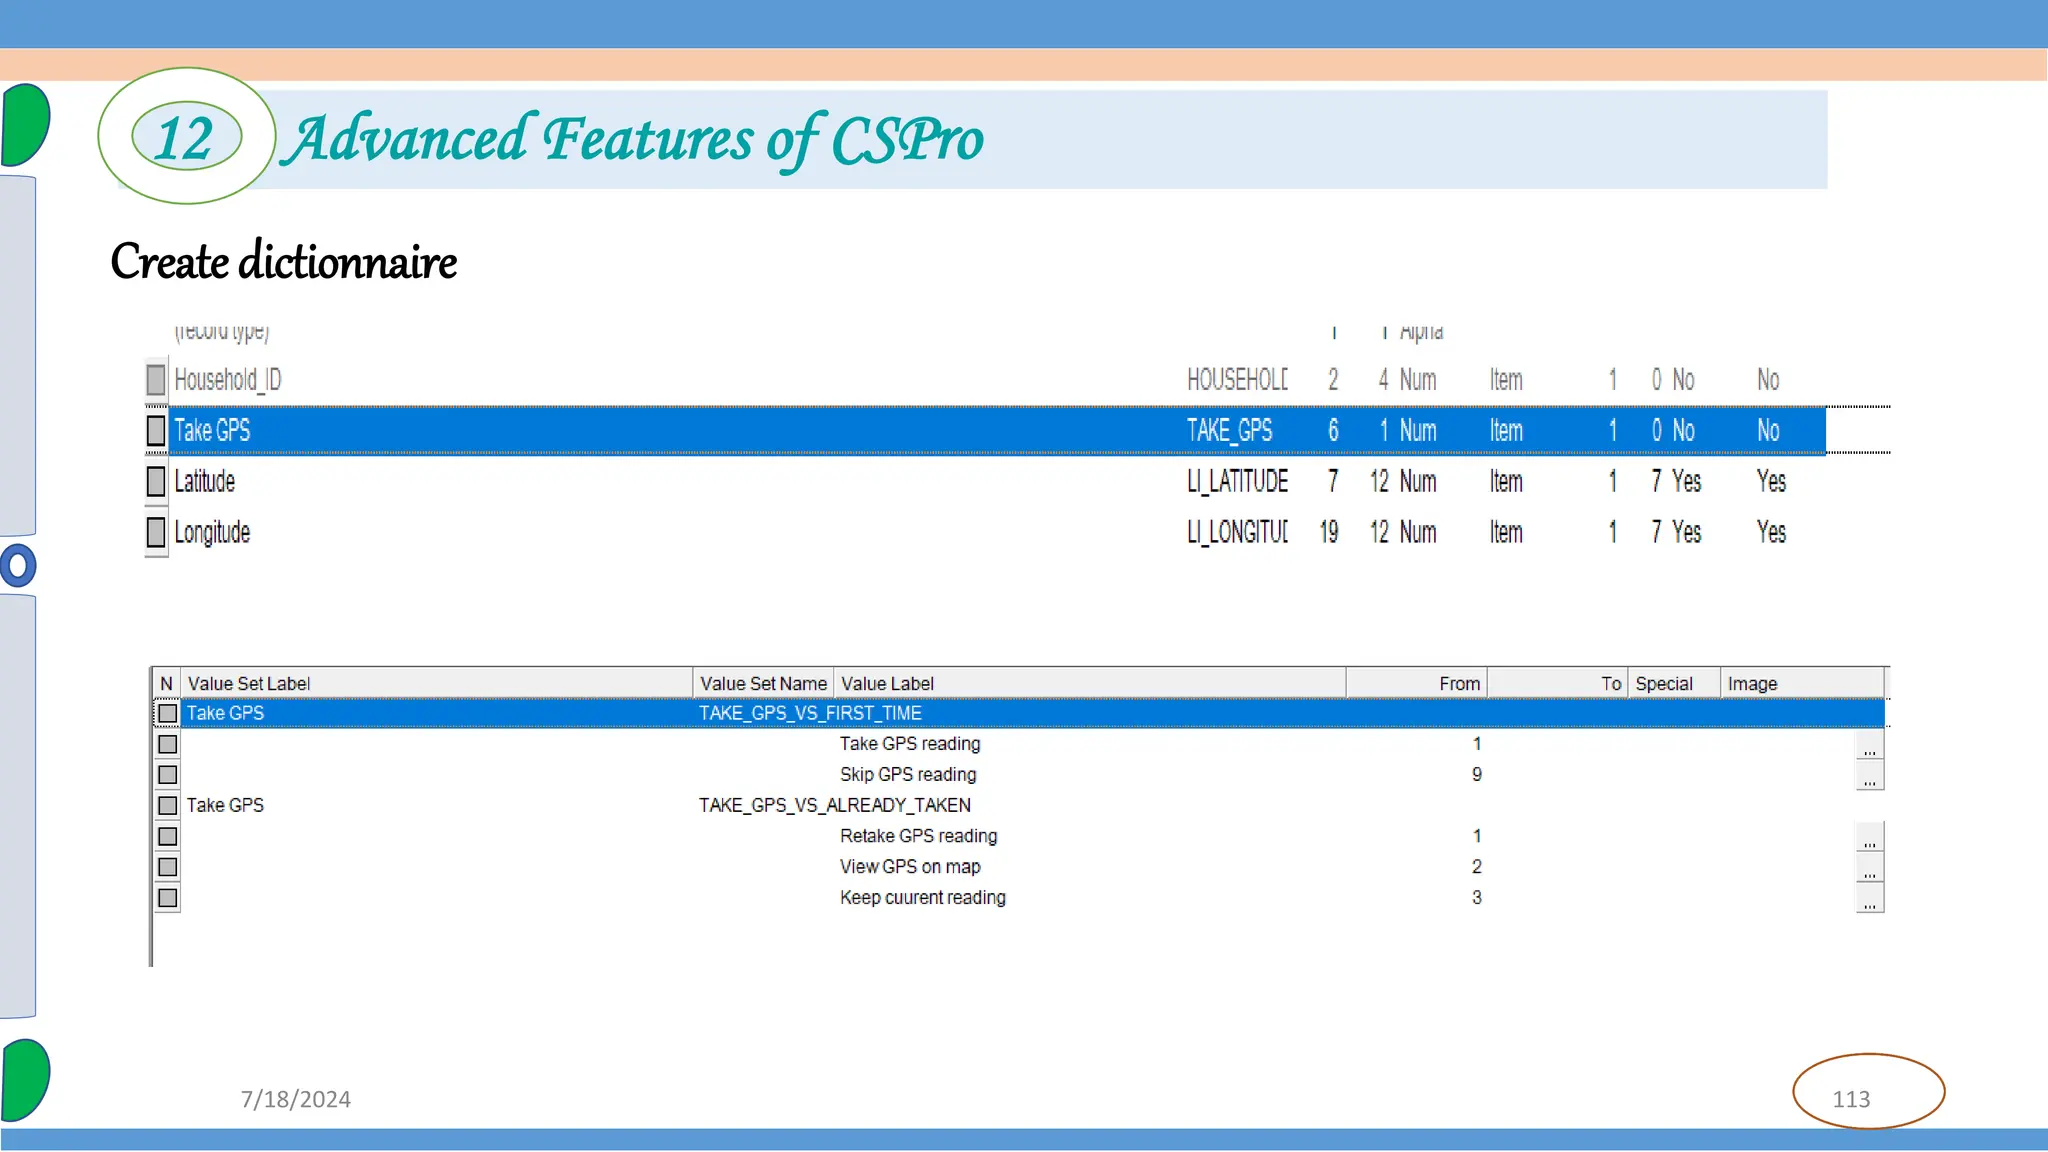Viewport: 2048px width, 1152px height.
Task: Select row selector for Take GPS reading
Action: point(168,744)
